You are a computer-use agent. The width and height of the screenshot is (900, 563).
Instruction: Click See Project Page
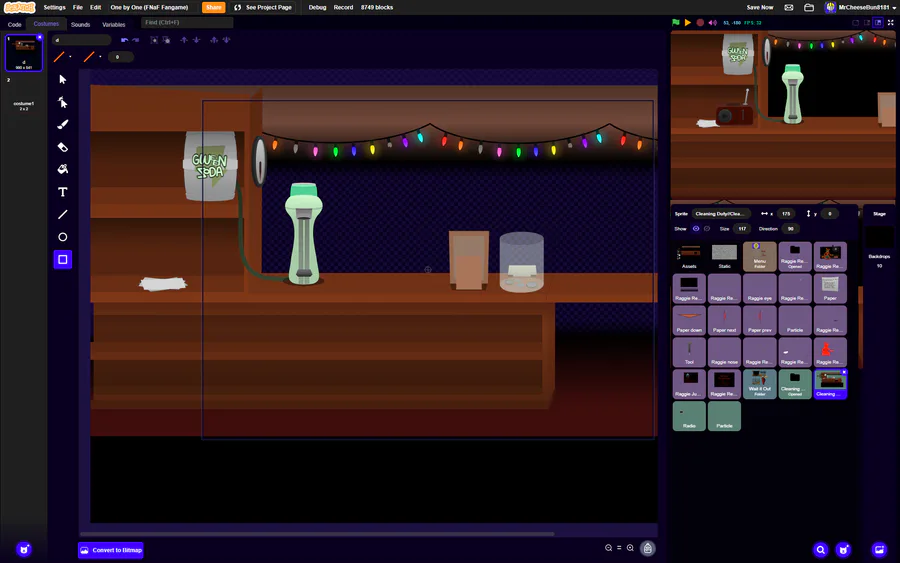click(263, 7)
